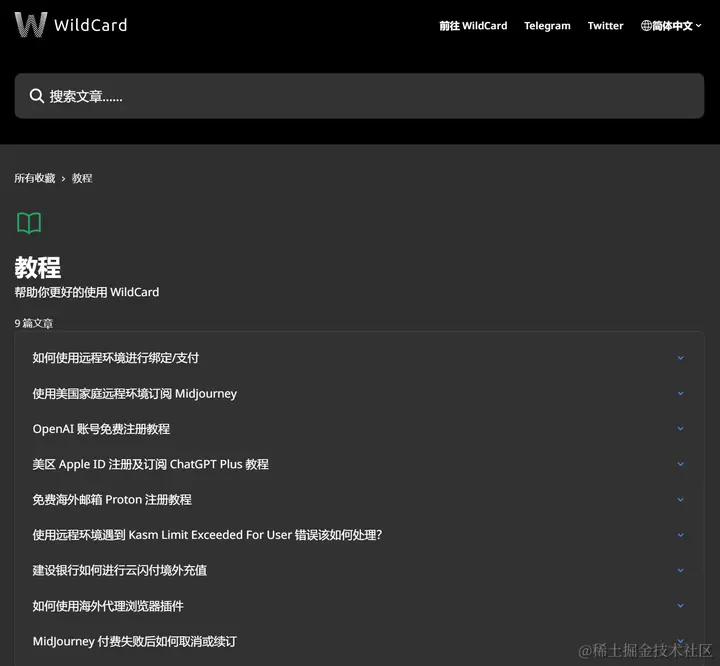The height and width of the screenshot is (666, 720).
Task: Click the 教程 breadcrumb item
Action: pyautogui.click(x=82, y=178)
